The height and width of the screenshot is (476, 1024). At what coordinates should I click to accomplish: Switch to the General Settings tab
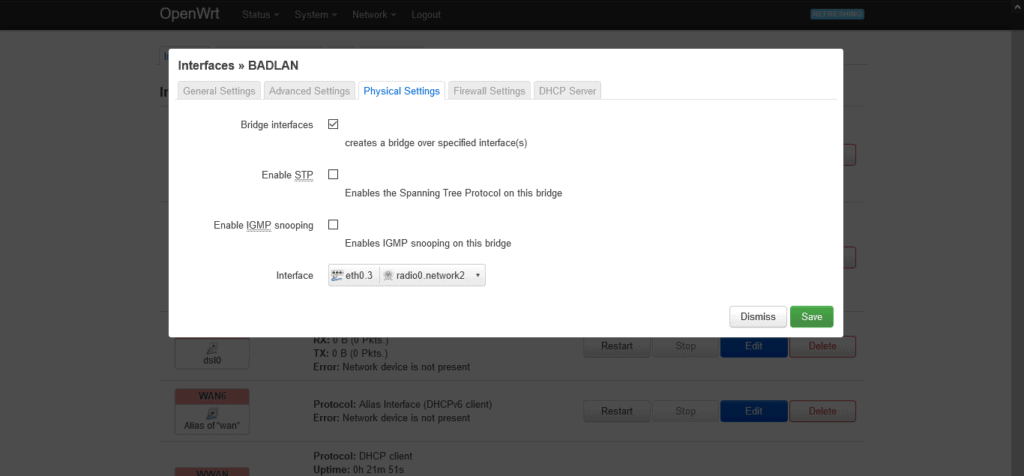(219, 91)
